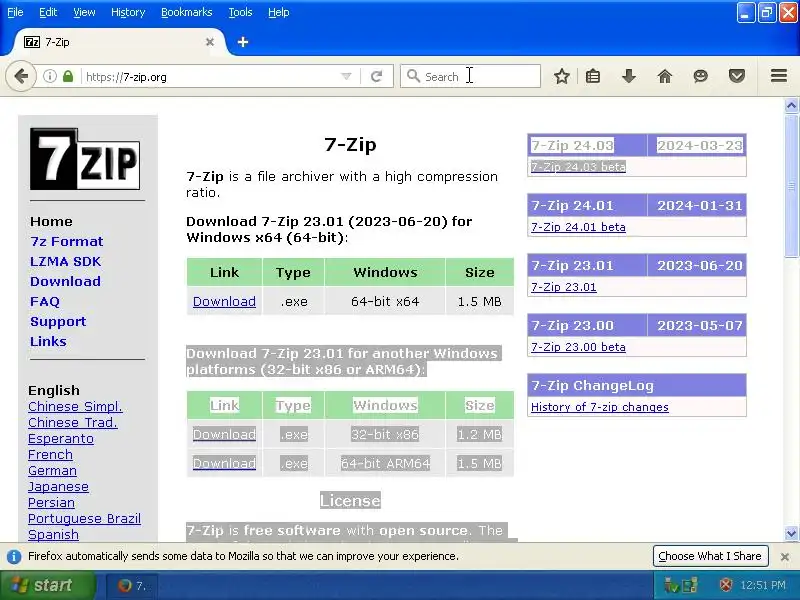Switch language to Japanese
Image resolution: width=800 pixels, height=600 pixels.
pos(58,487)
